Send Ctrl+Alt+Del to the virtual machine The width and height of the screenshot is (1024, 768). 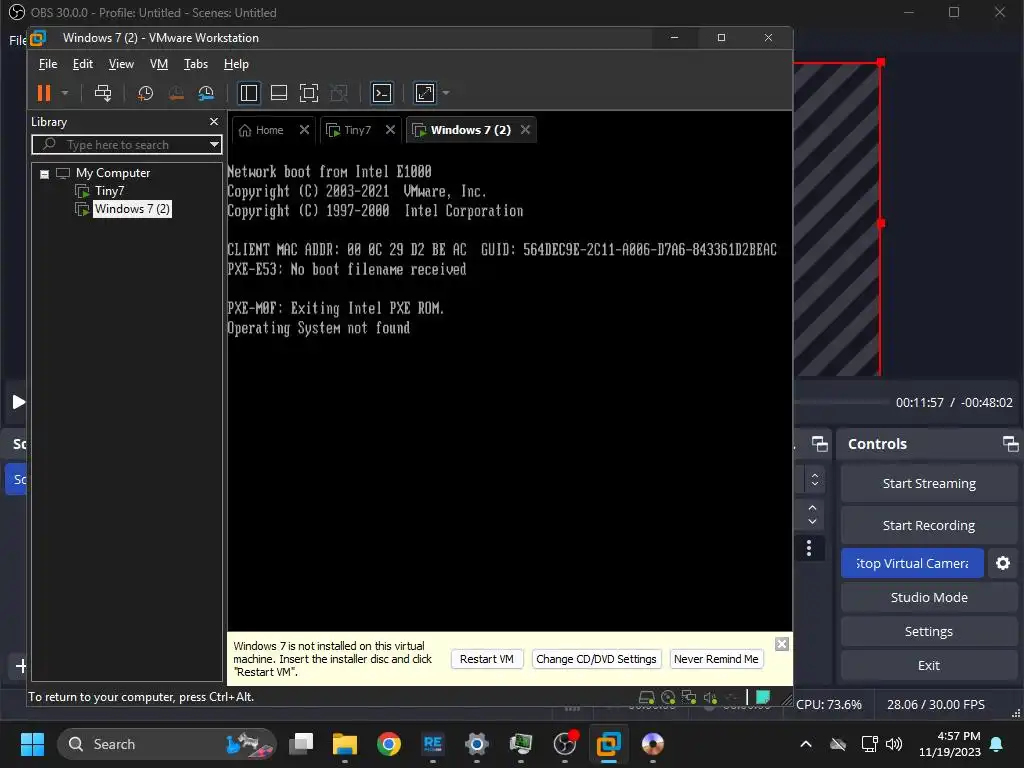[103, 93]
